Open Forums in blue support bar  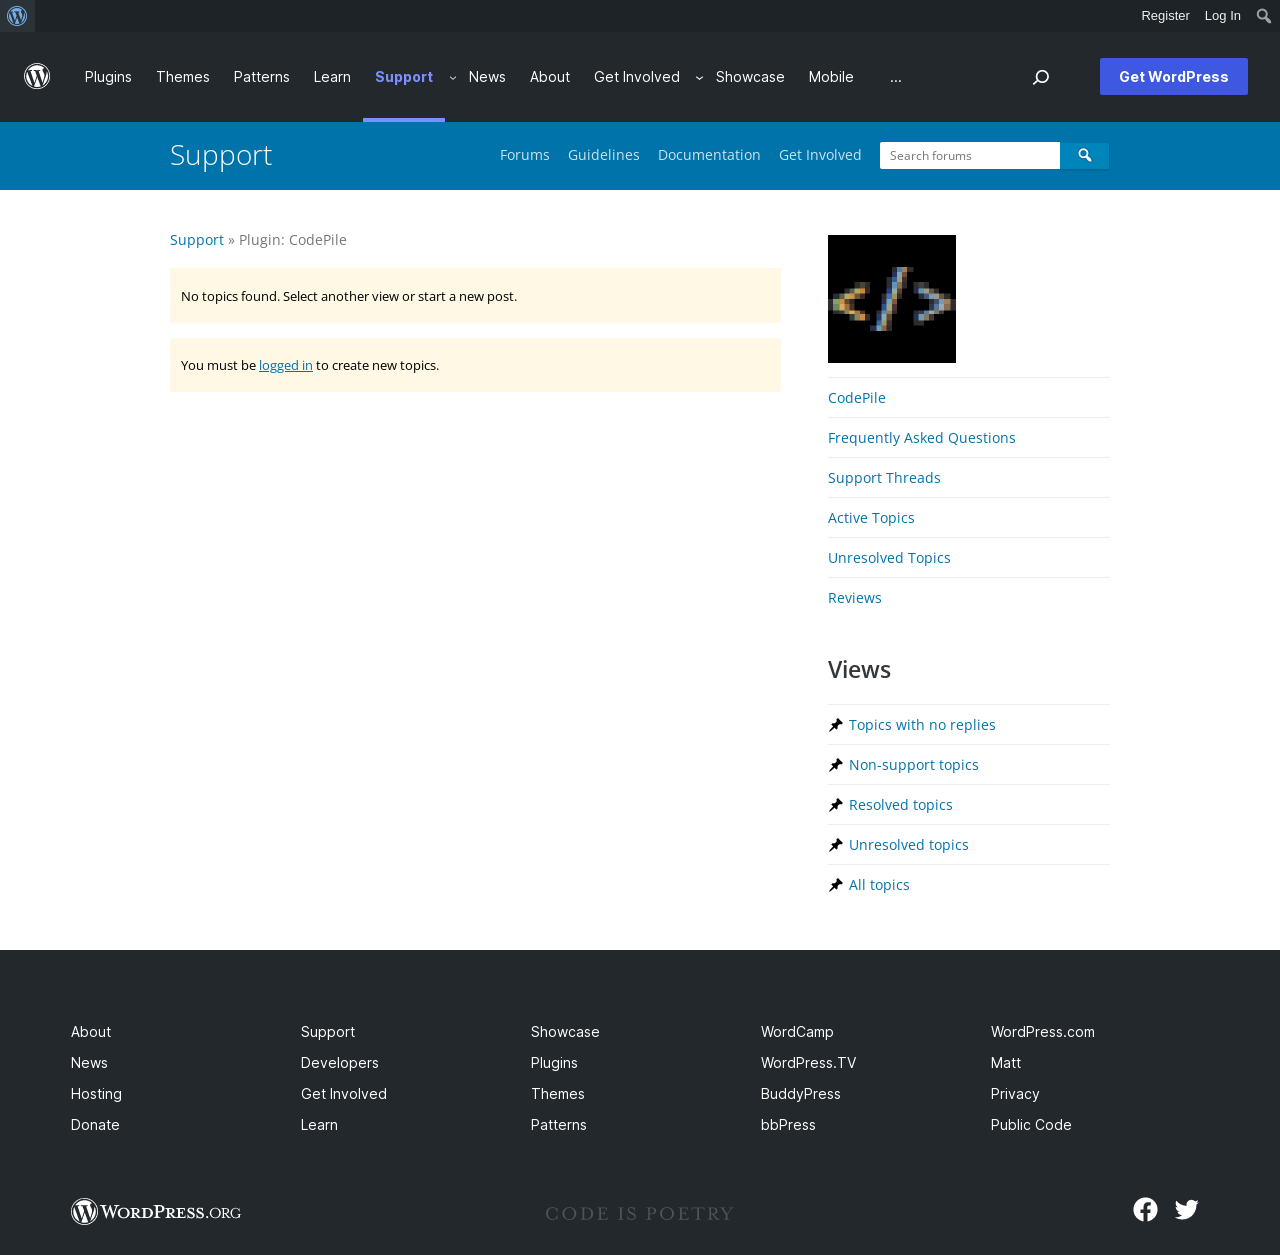coord(525,155)
